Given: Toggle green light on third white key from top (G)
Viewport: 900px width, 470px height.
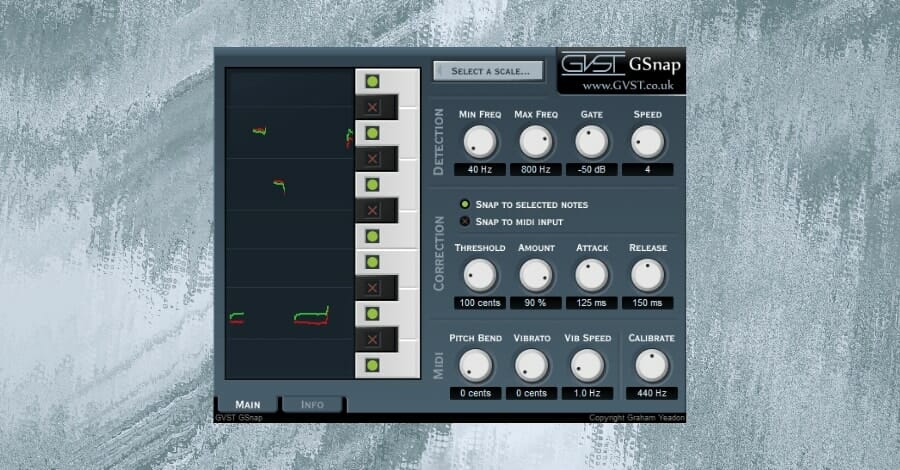Looking at the screenshot, I should (x=372, y=185).
